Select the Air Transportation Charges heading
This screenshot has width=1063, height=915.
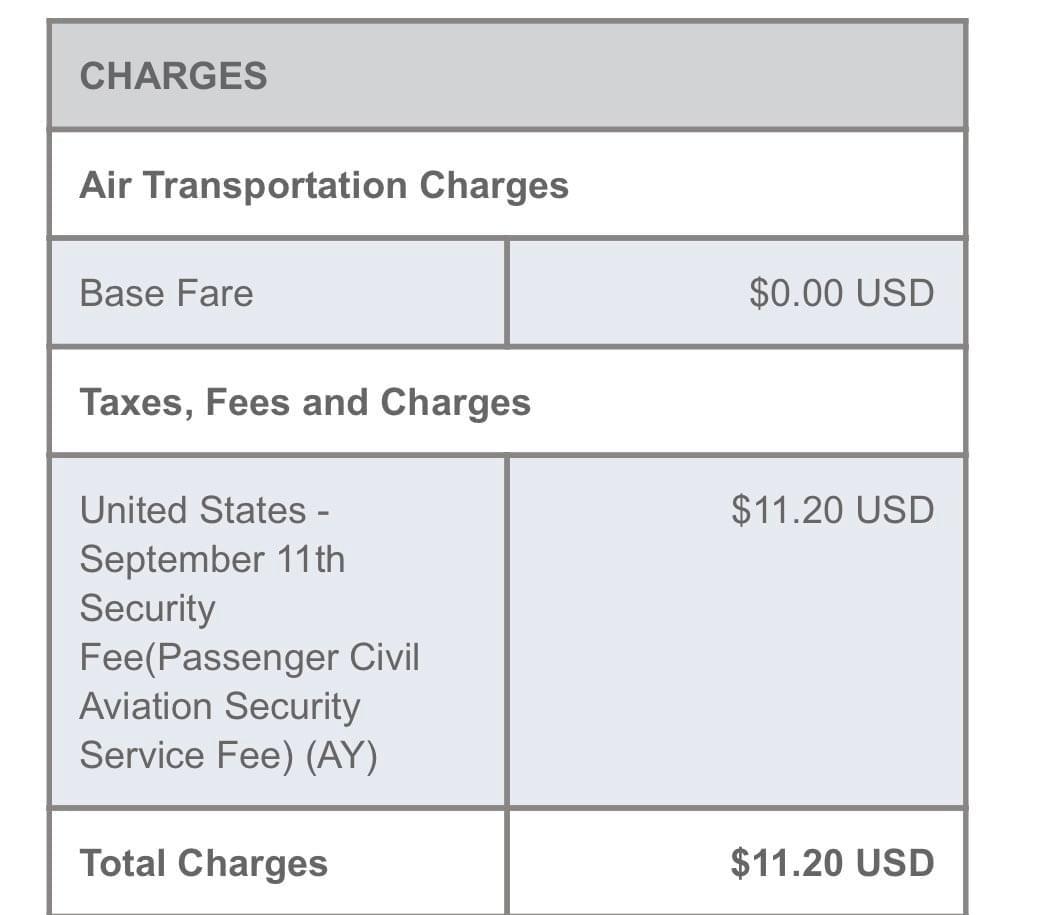click(323, 185)
